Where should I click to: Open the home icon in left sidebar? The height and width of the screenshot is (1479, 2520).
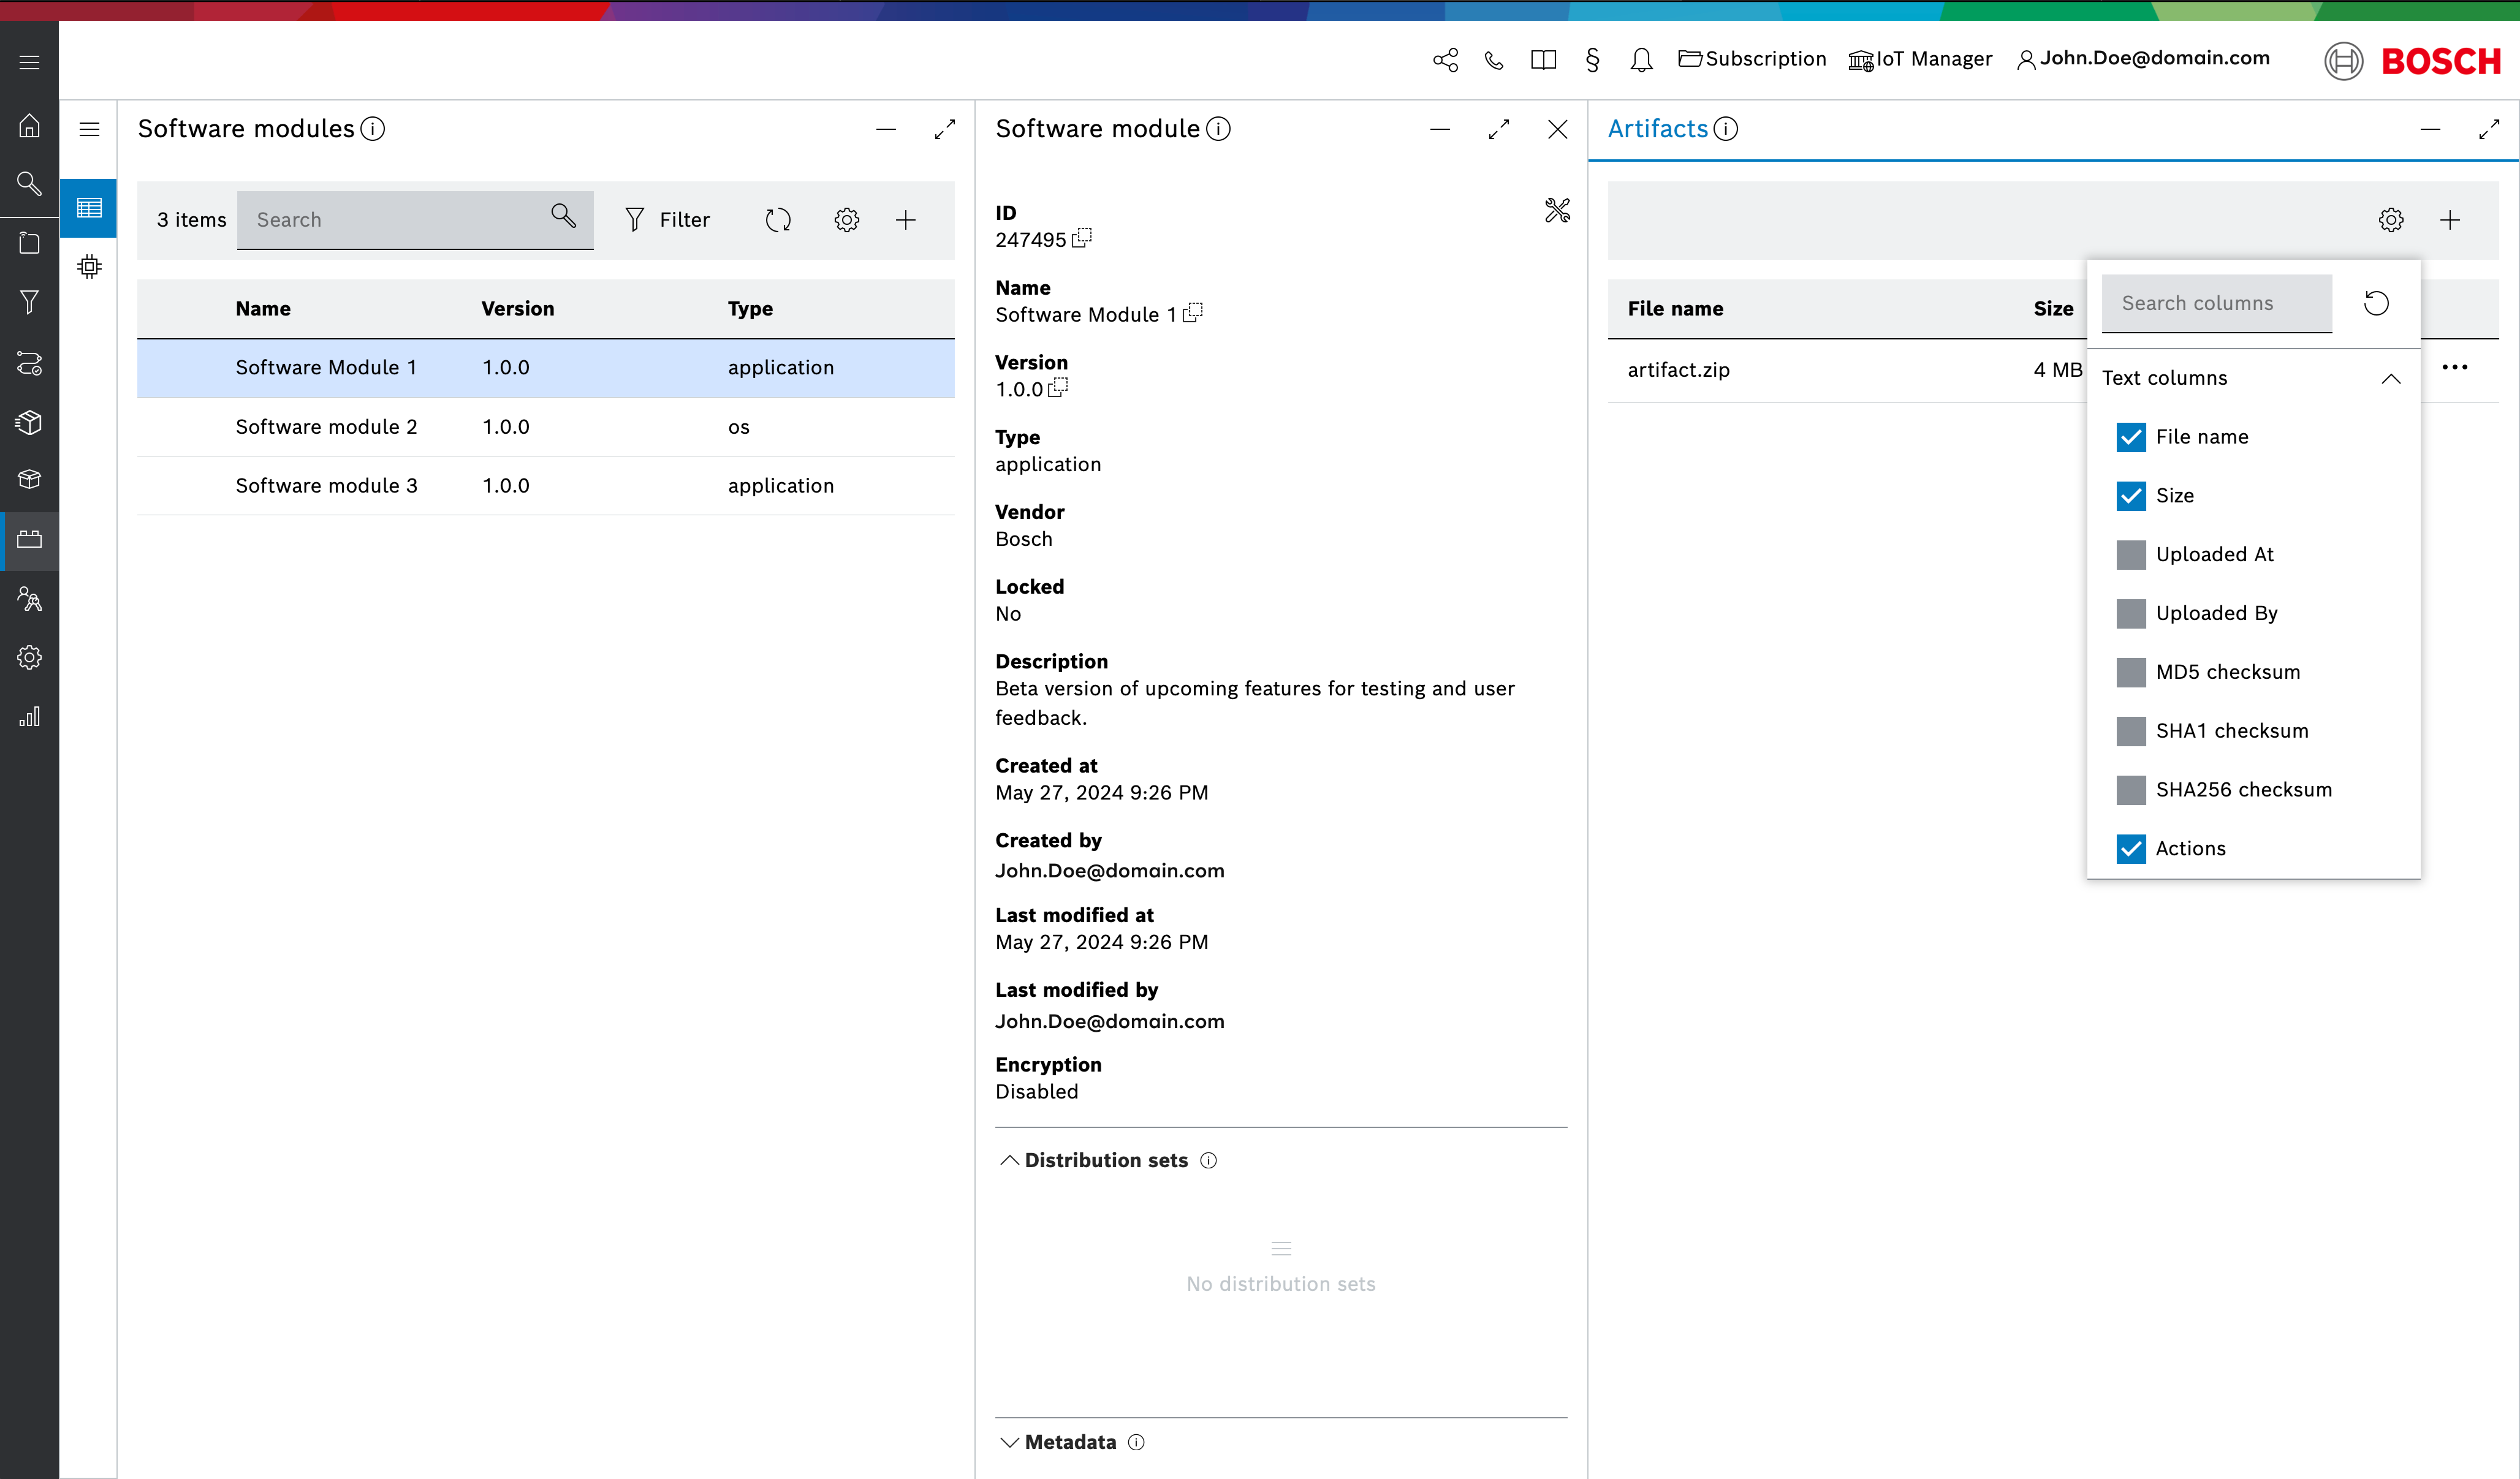coord(29,125)
